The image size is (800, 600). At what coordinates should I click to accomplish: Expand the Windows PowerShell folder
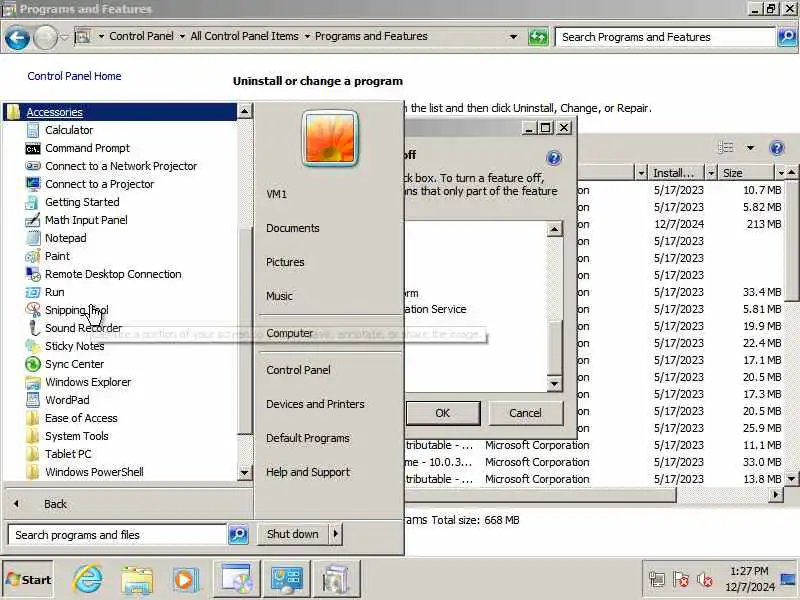[85, 472]
